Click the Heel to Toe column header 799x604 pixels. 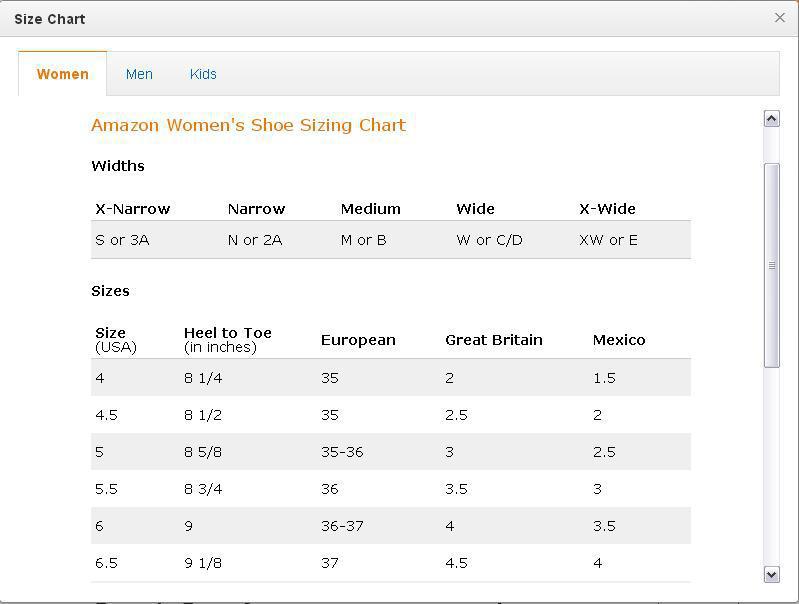click(228, 340)
